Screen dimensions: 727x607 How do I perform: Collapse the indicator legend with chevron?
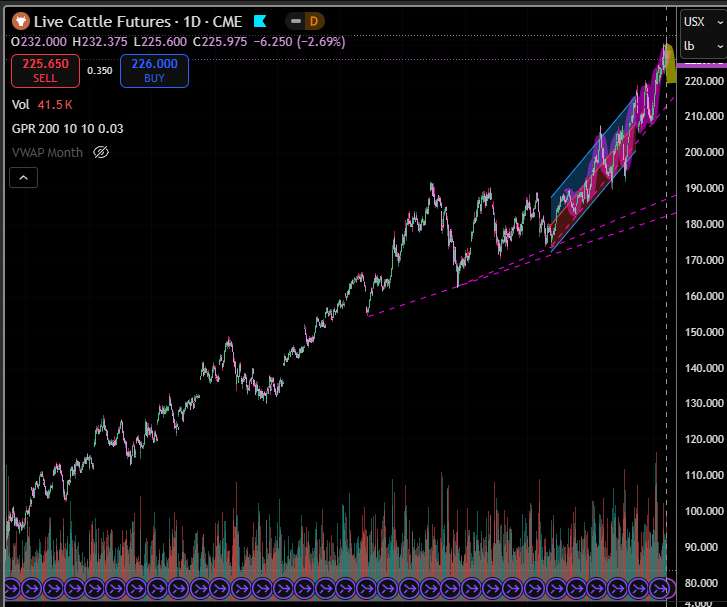click(23, 178)
